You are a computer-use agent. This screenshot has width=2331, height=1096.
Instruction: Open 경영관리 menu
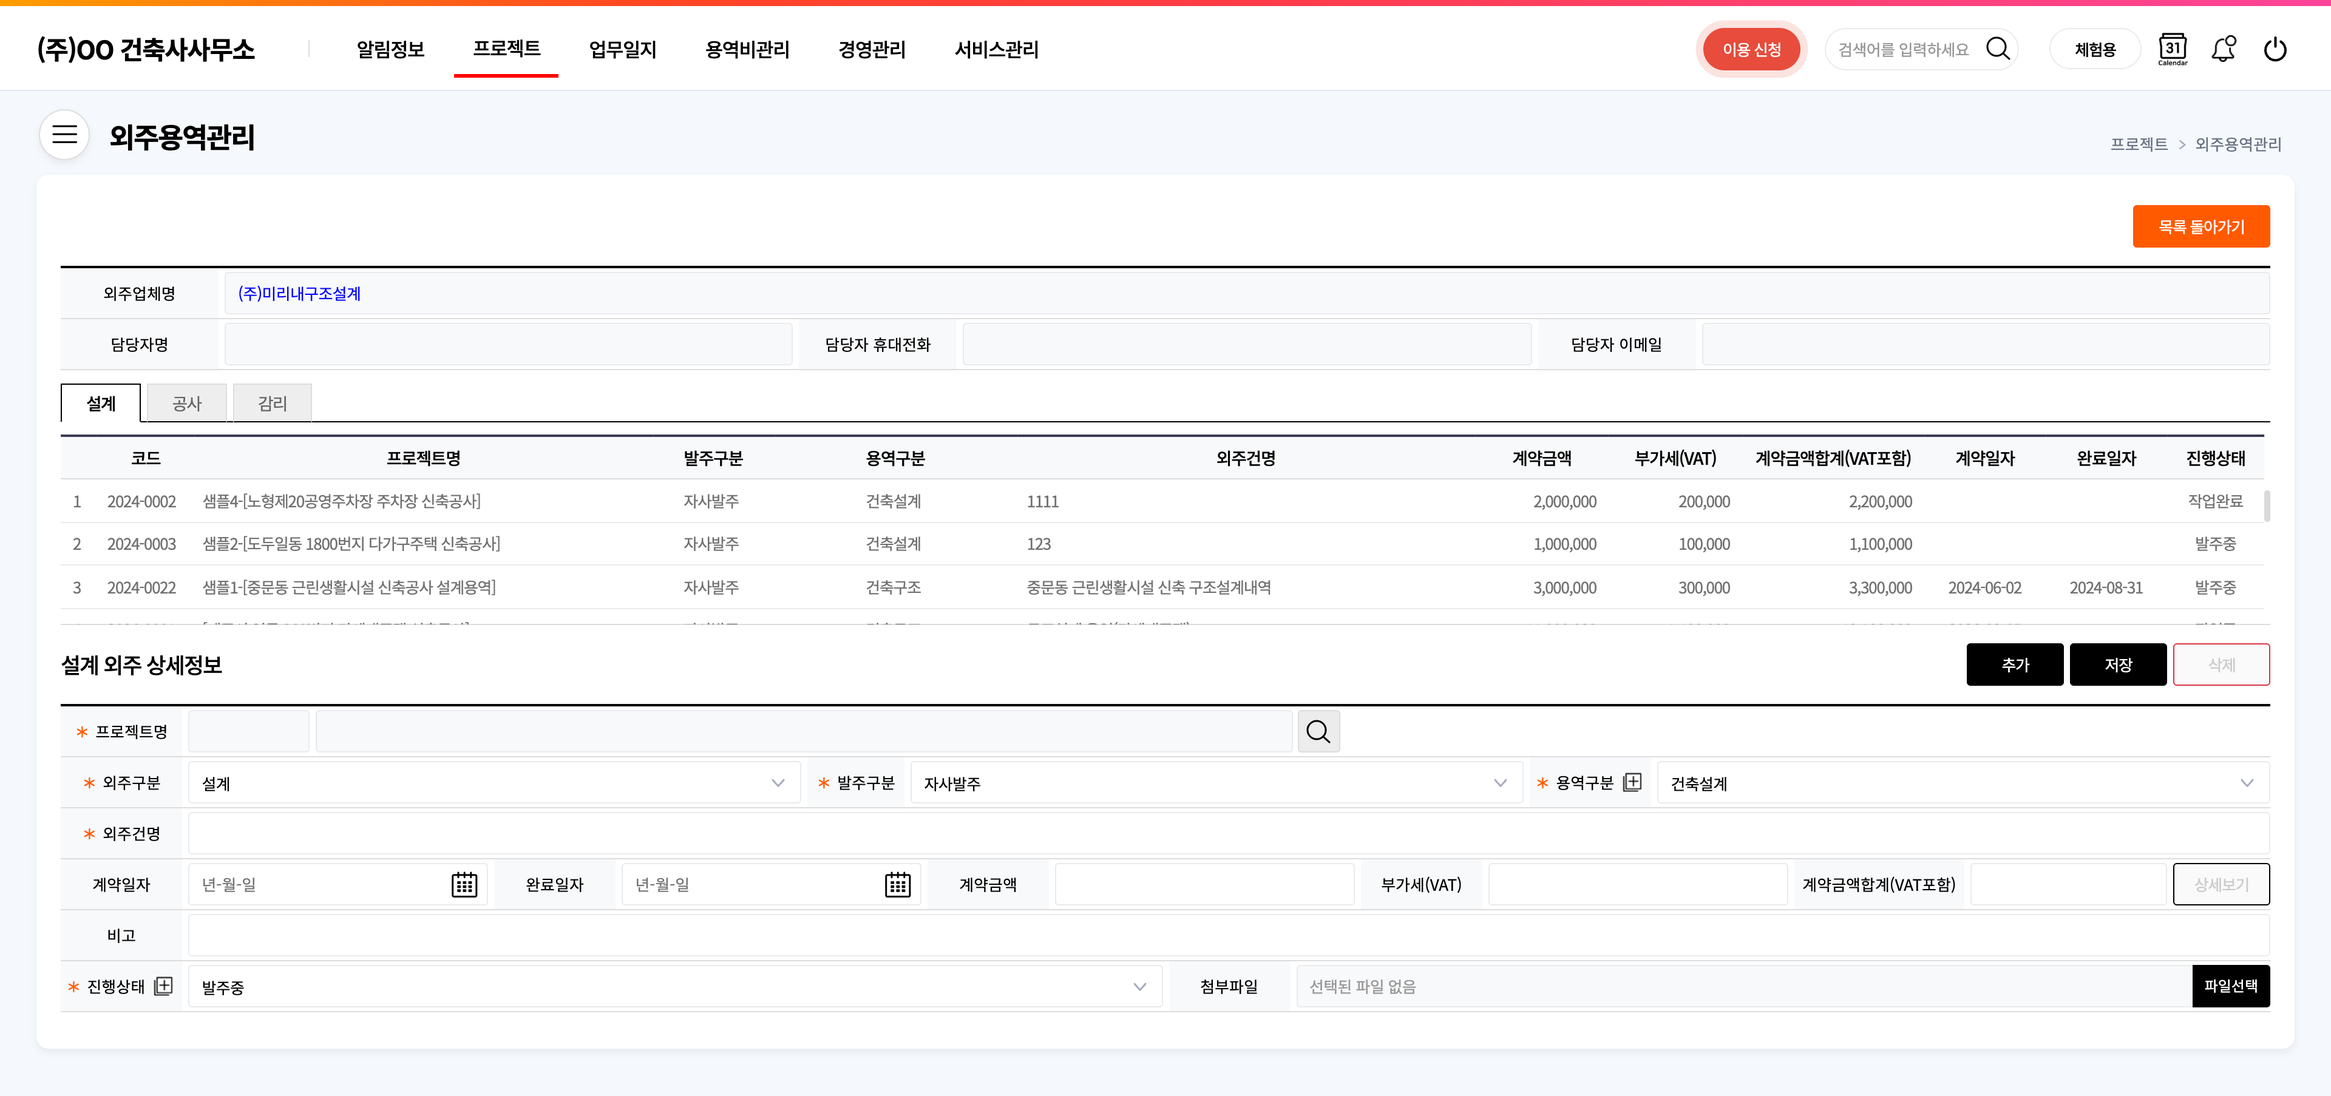[x=872, y=49]
